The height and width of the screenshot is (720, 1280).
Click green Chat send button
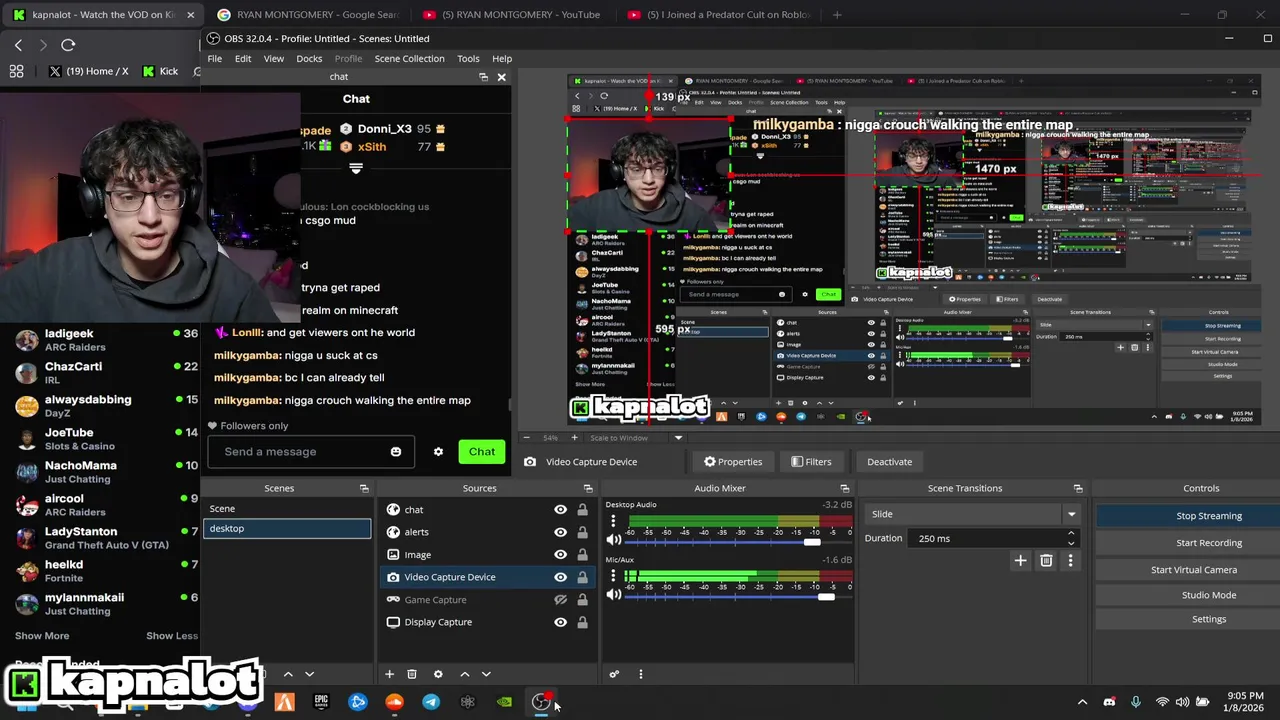coord(482,452)
